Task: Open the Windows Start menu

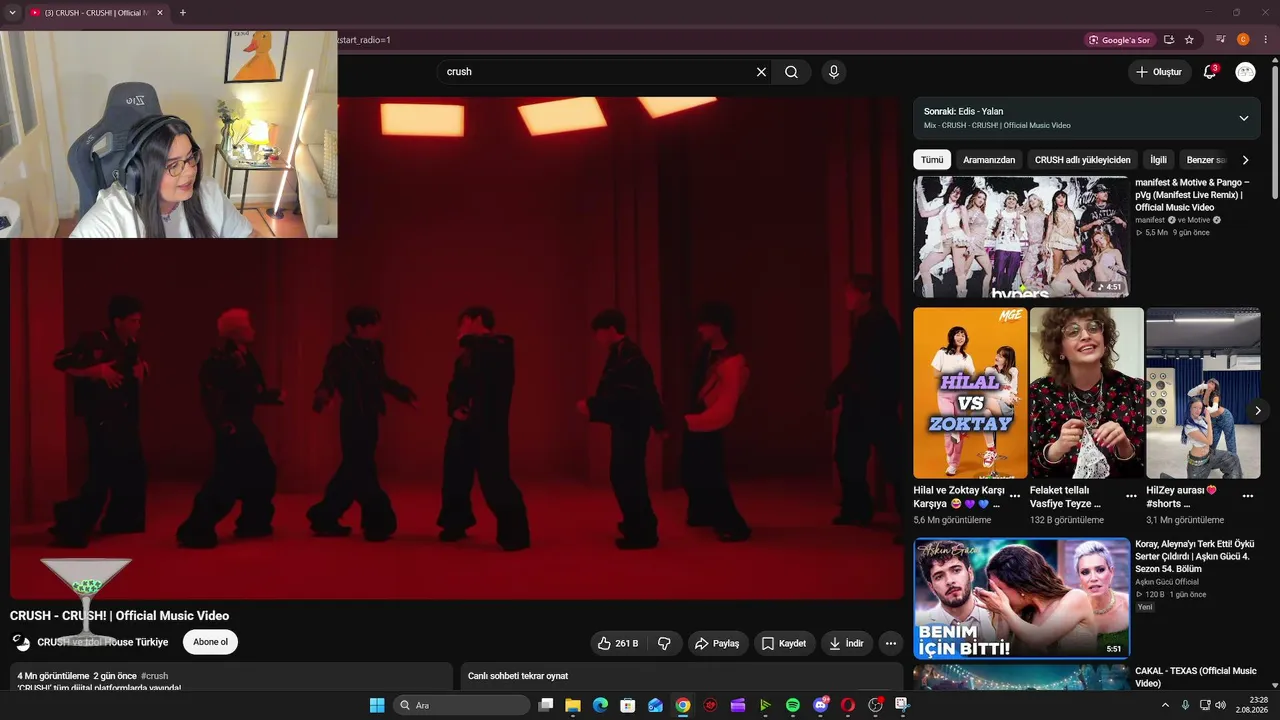Action: pyautogui.click(x=377, y=705)
